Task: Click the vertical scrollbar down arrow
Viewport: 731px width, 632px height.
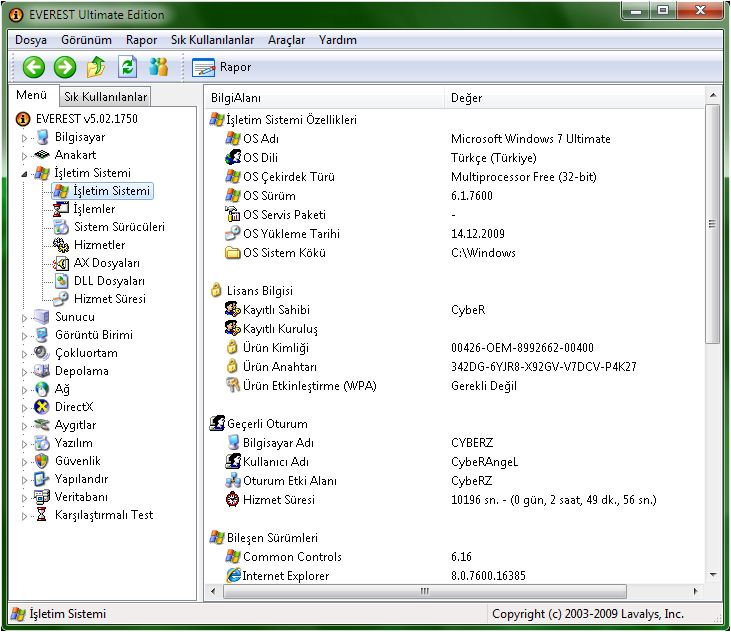Action: 713,575
